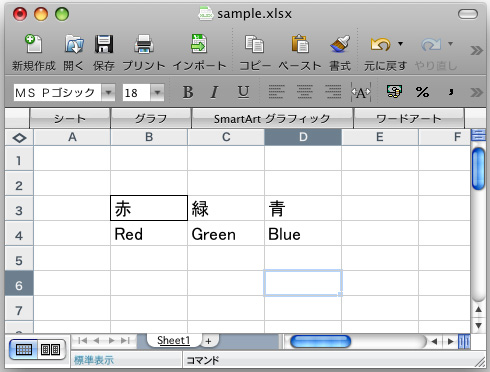490x372 pixels.
Task: Click the vertical scroll up arrow
Action: (x=479, y=309)
